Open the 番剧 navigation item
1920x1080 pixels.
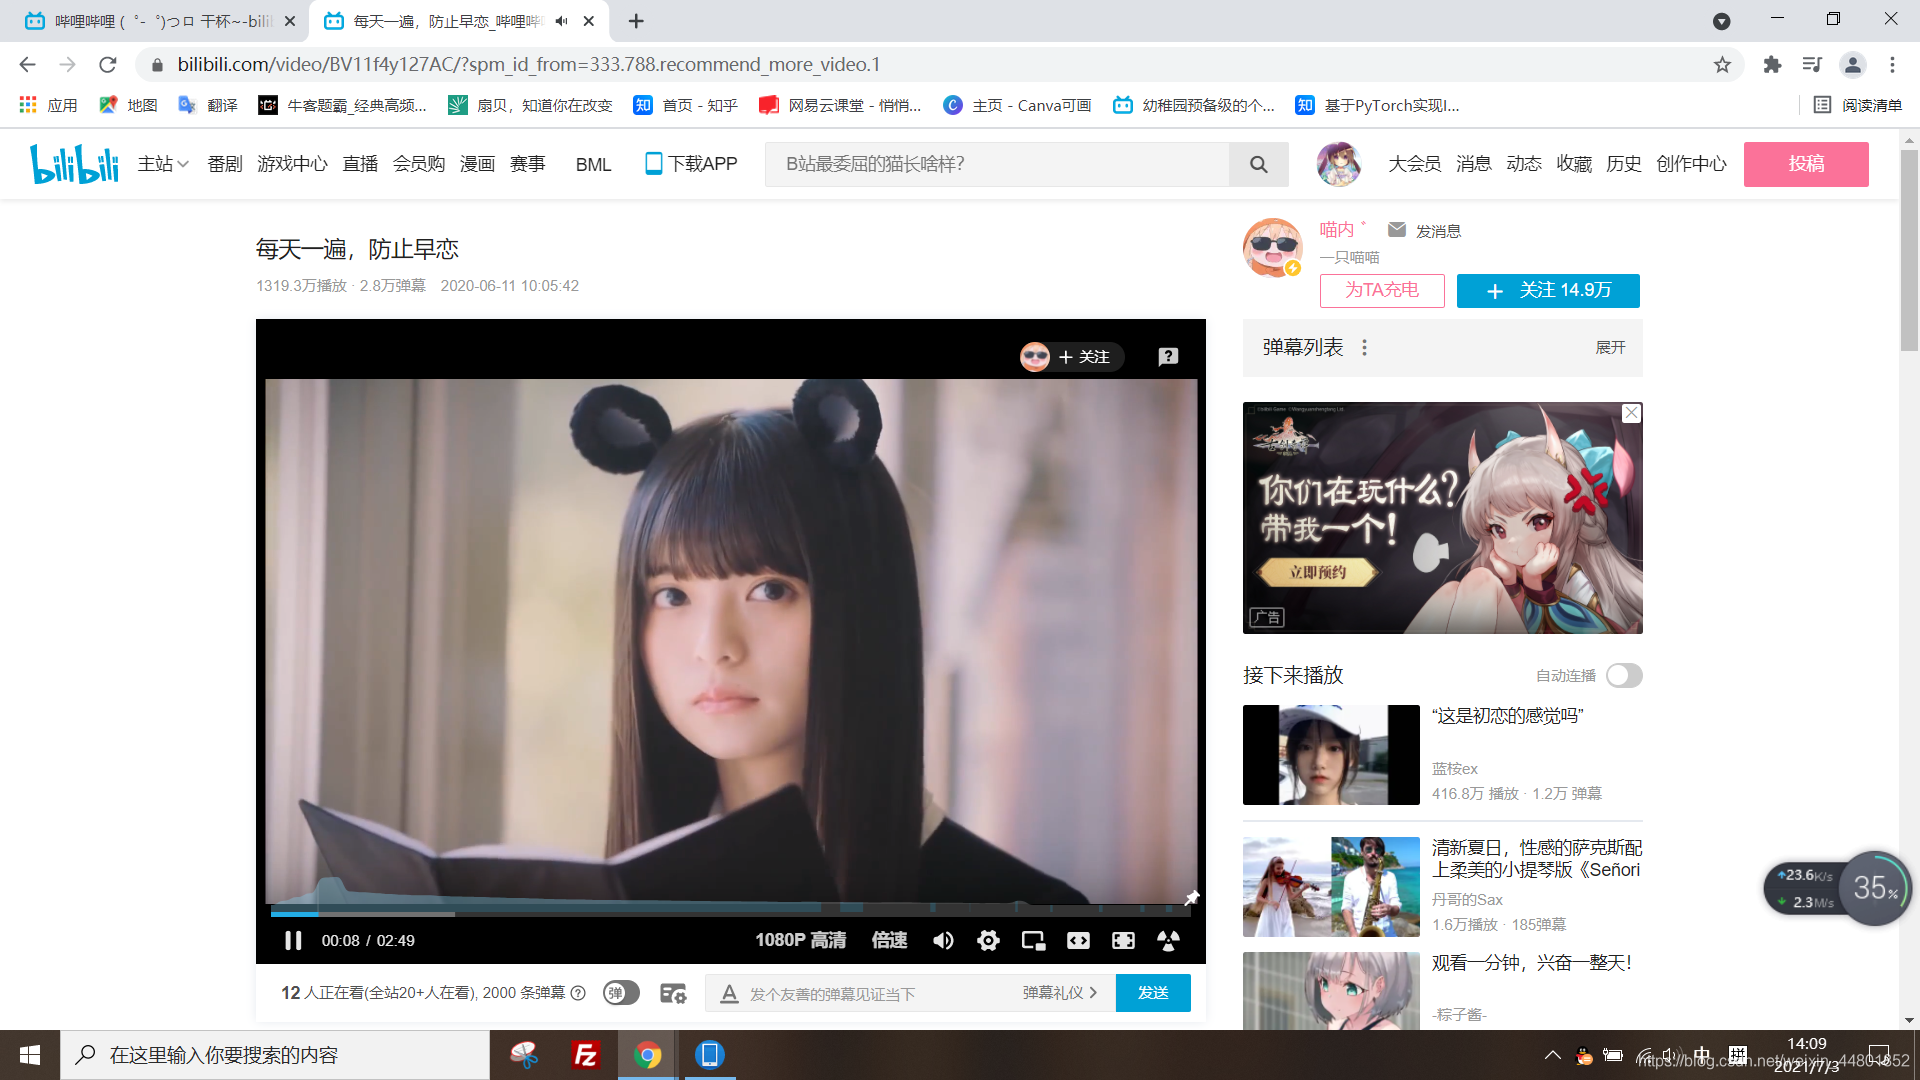(x=225, y=164)
